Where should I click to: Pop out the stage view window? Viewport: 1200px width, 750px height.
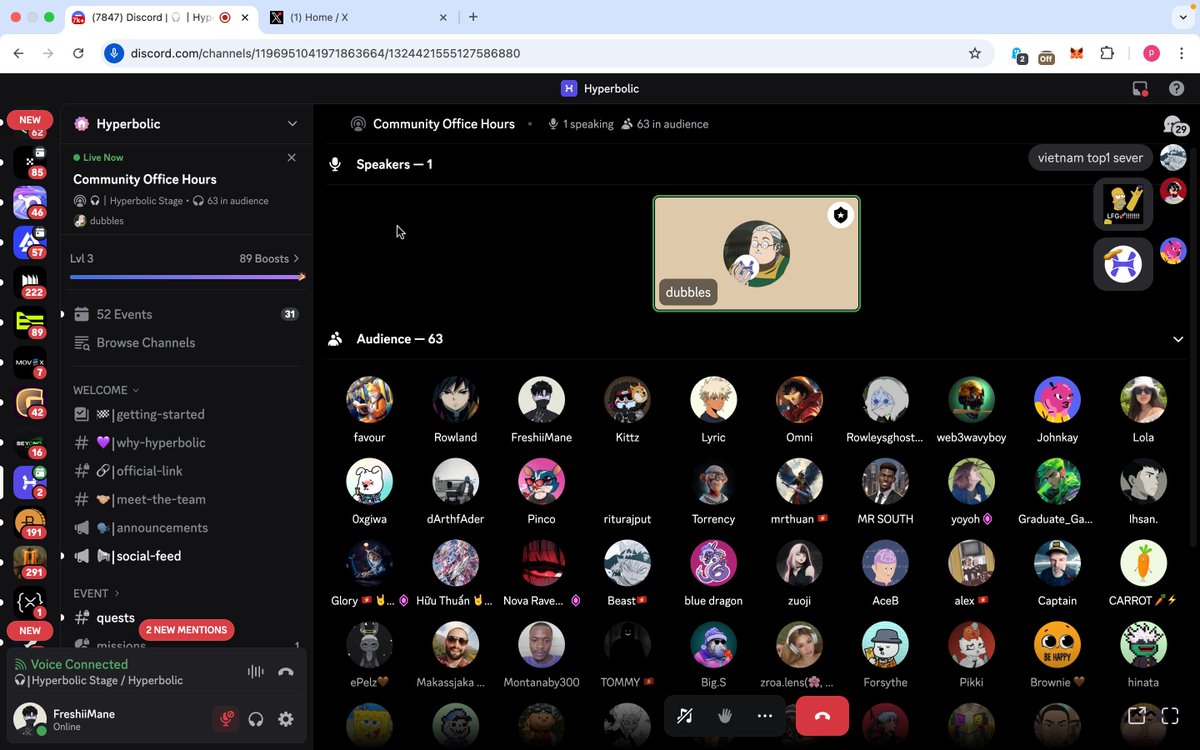coord(1136,715)
